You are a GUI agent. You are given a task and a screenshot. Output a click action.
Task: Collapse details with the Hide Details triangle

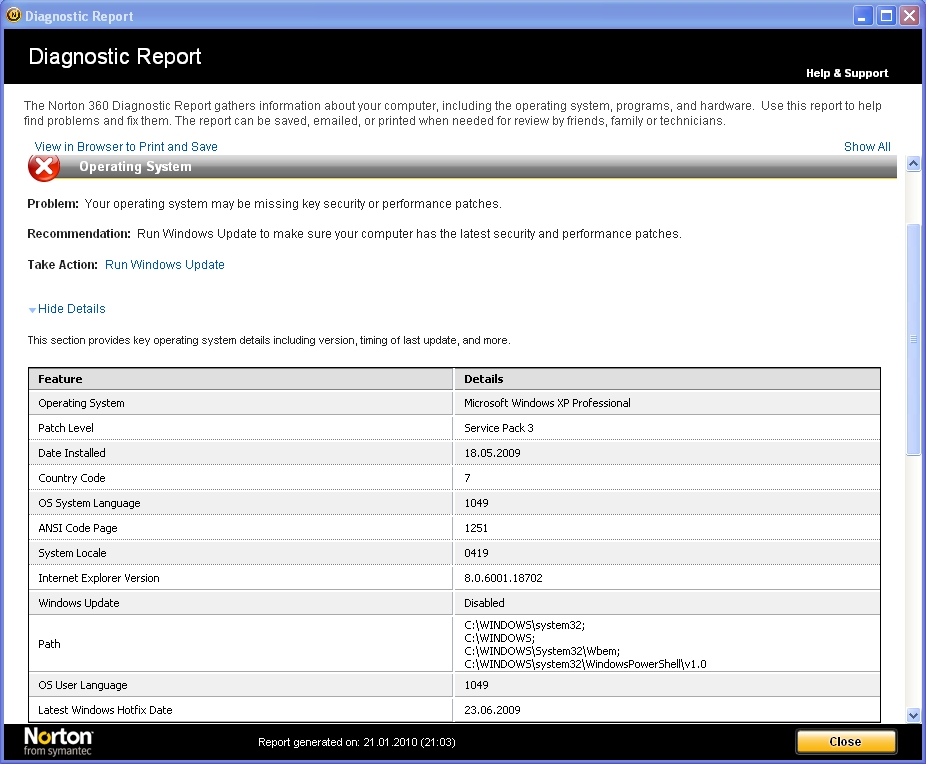[x=32, y=309]
